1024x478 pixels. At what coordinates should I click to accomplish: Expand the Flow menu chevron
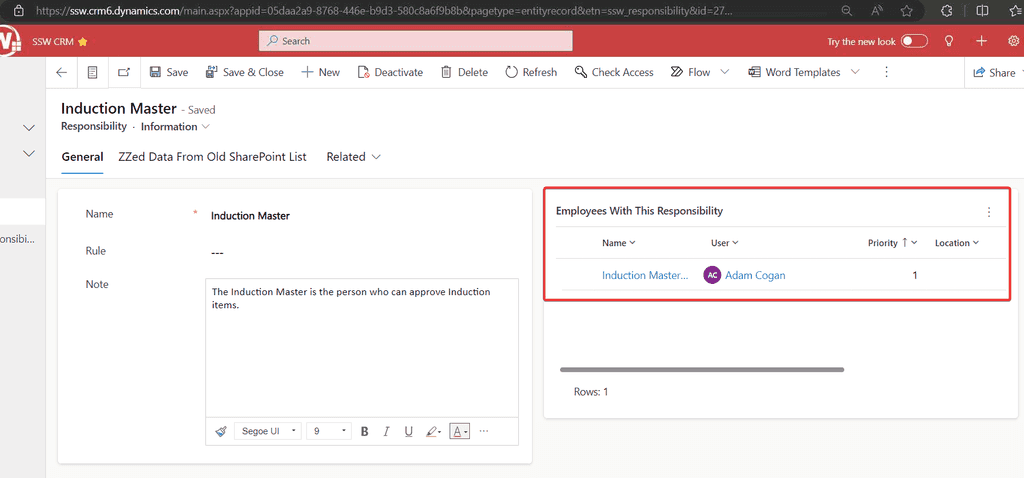pos(725,72)
